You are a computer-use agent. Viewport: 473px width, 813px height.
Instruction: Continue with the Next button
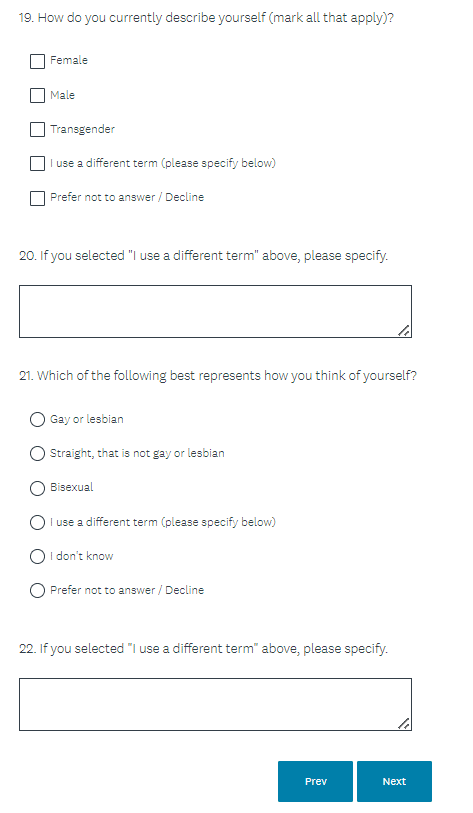[394, 781]
